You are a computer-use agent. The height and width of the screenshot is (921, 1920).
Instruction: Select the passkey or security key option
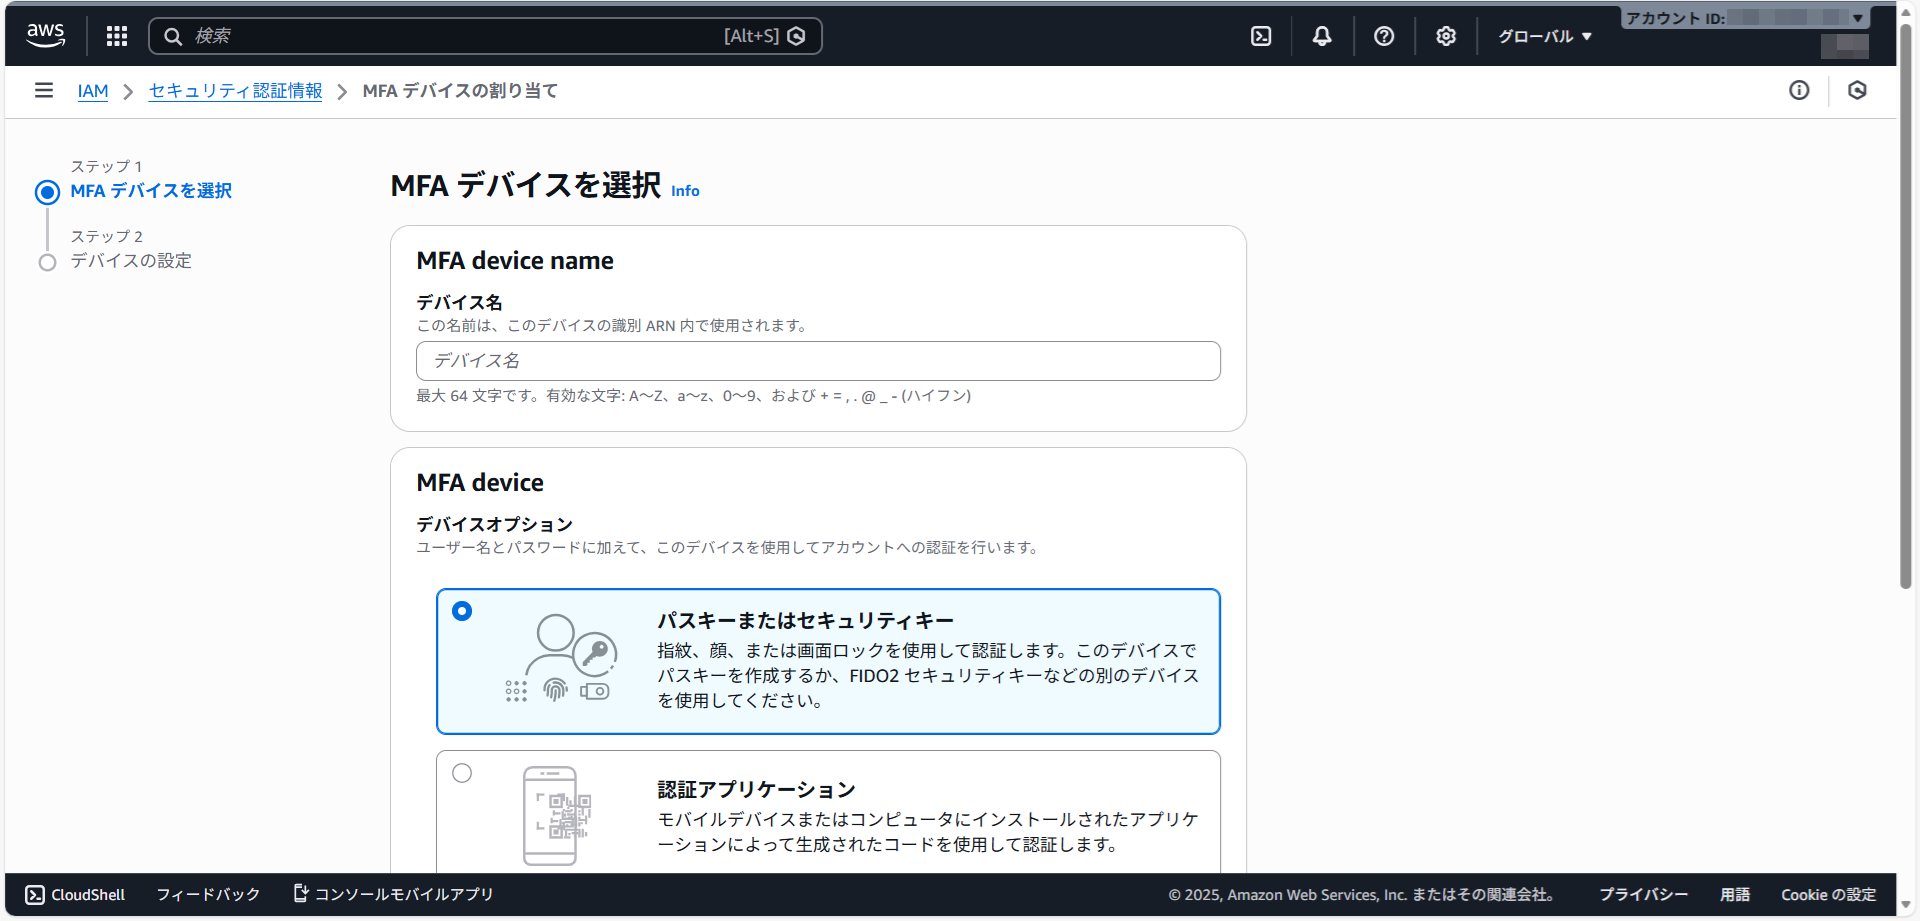click(462, 611)
